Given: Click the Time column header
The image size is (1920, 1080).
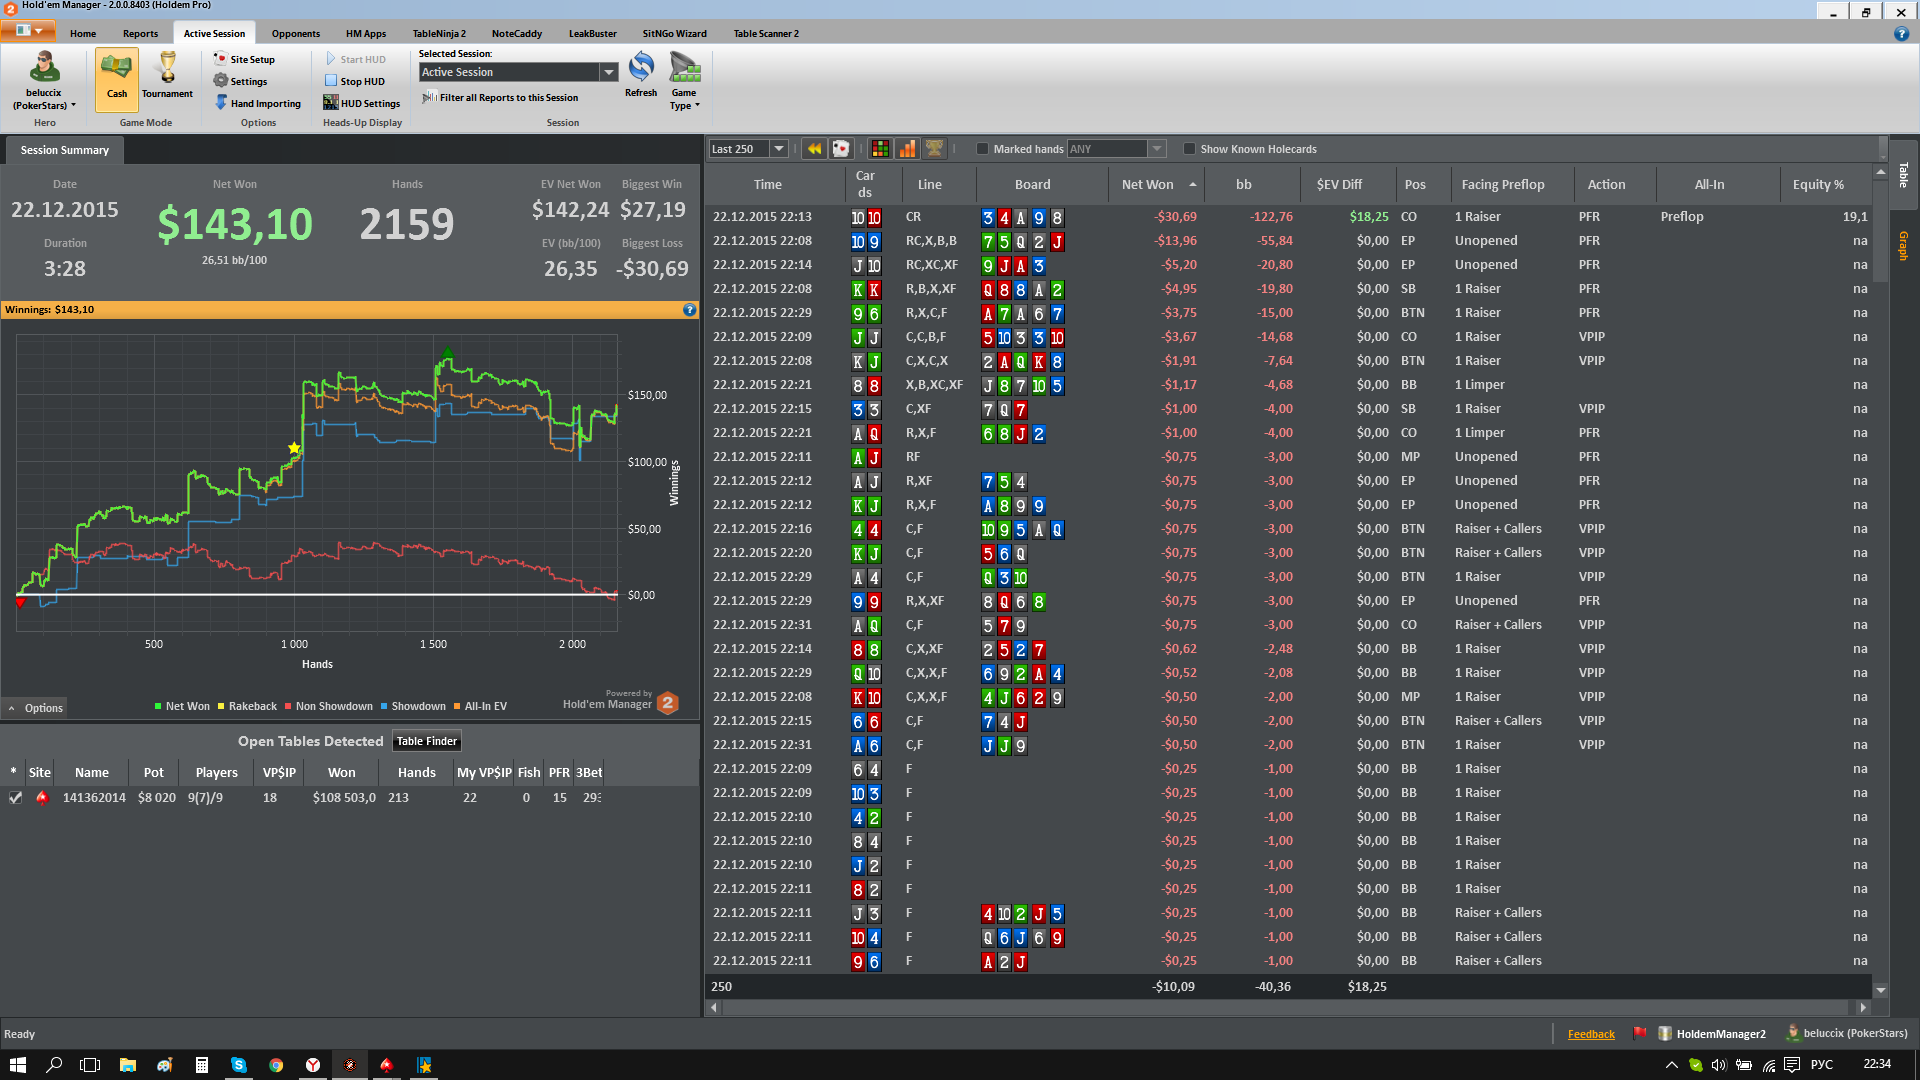Looking at the screenshot, I should (768, 184).
